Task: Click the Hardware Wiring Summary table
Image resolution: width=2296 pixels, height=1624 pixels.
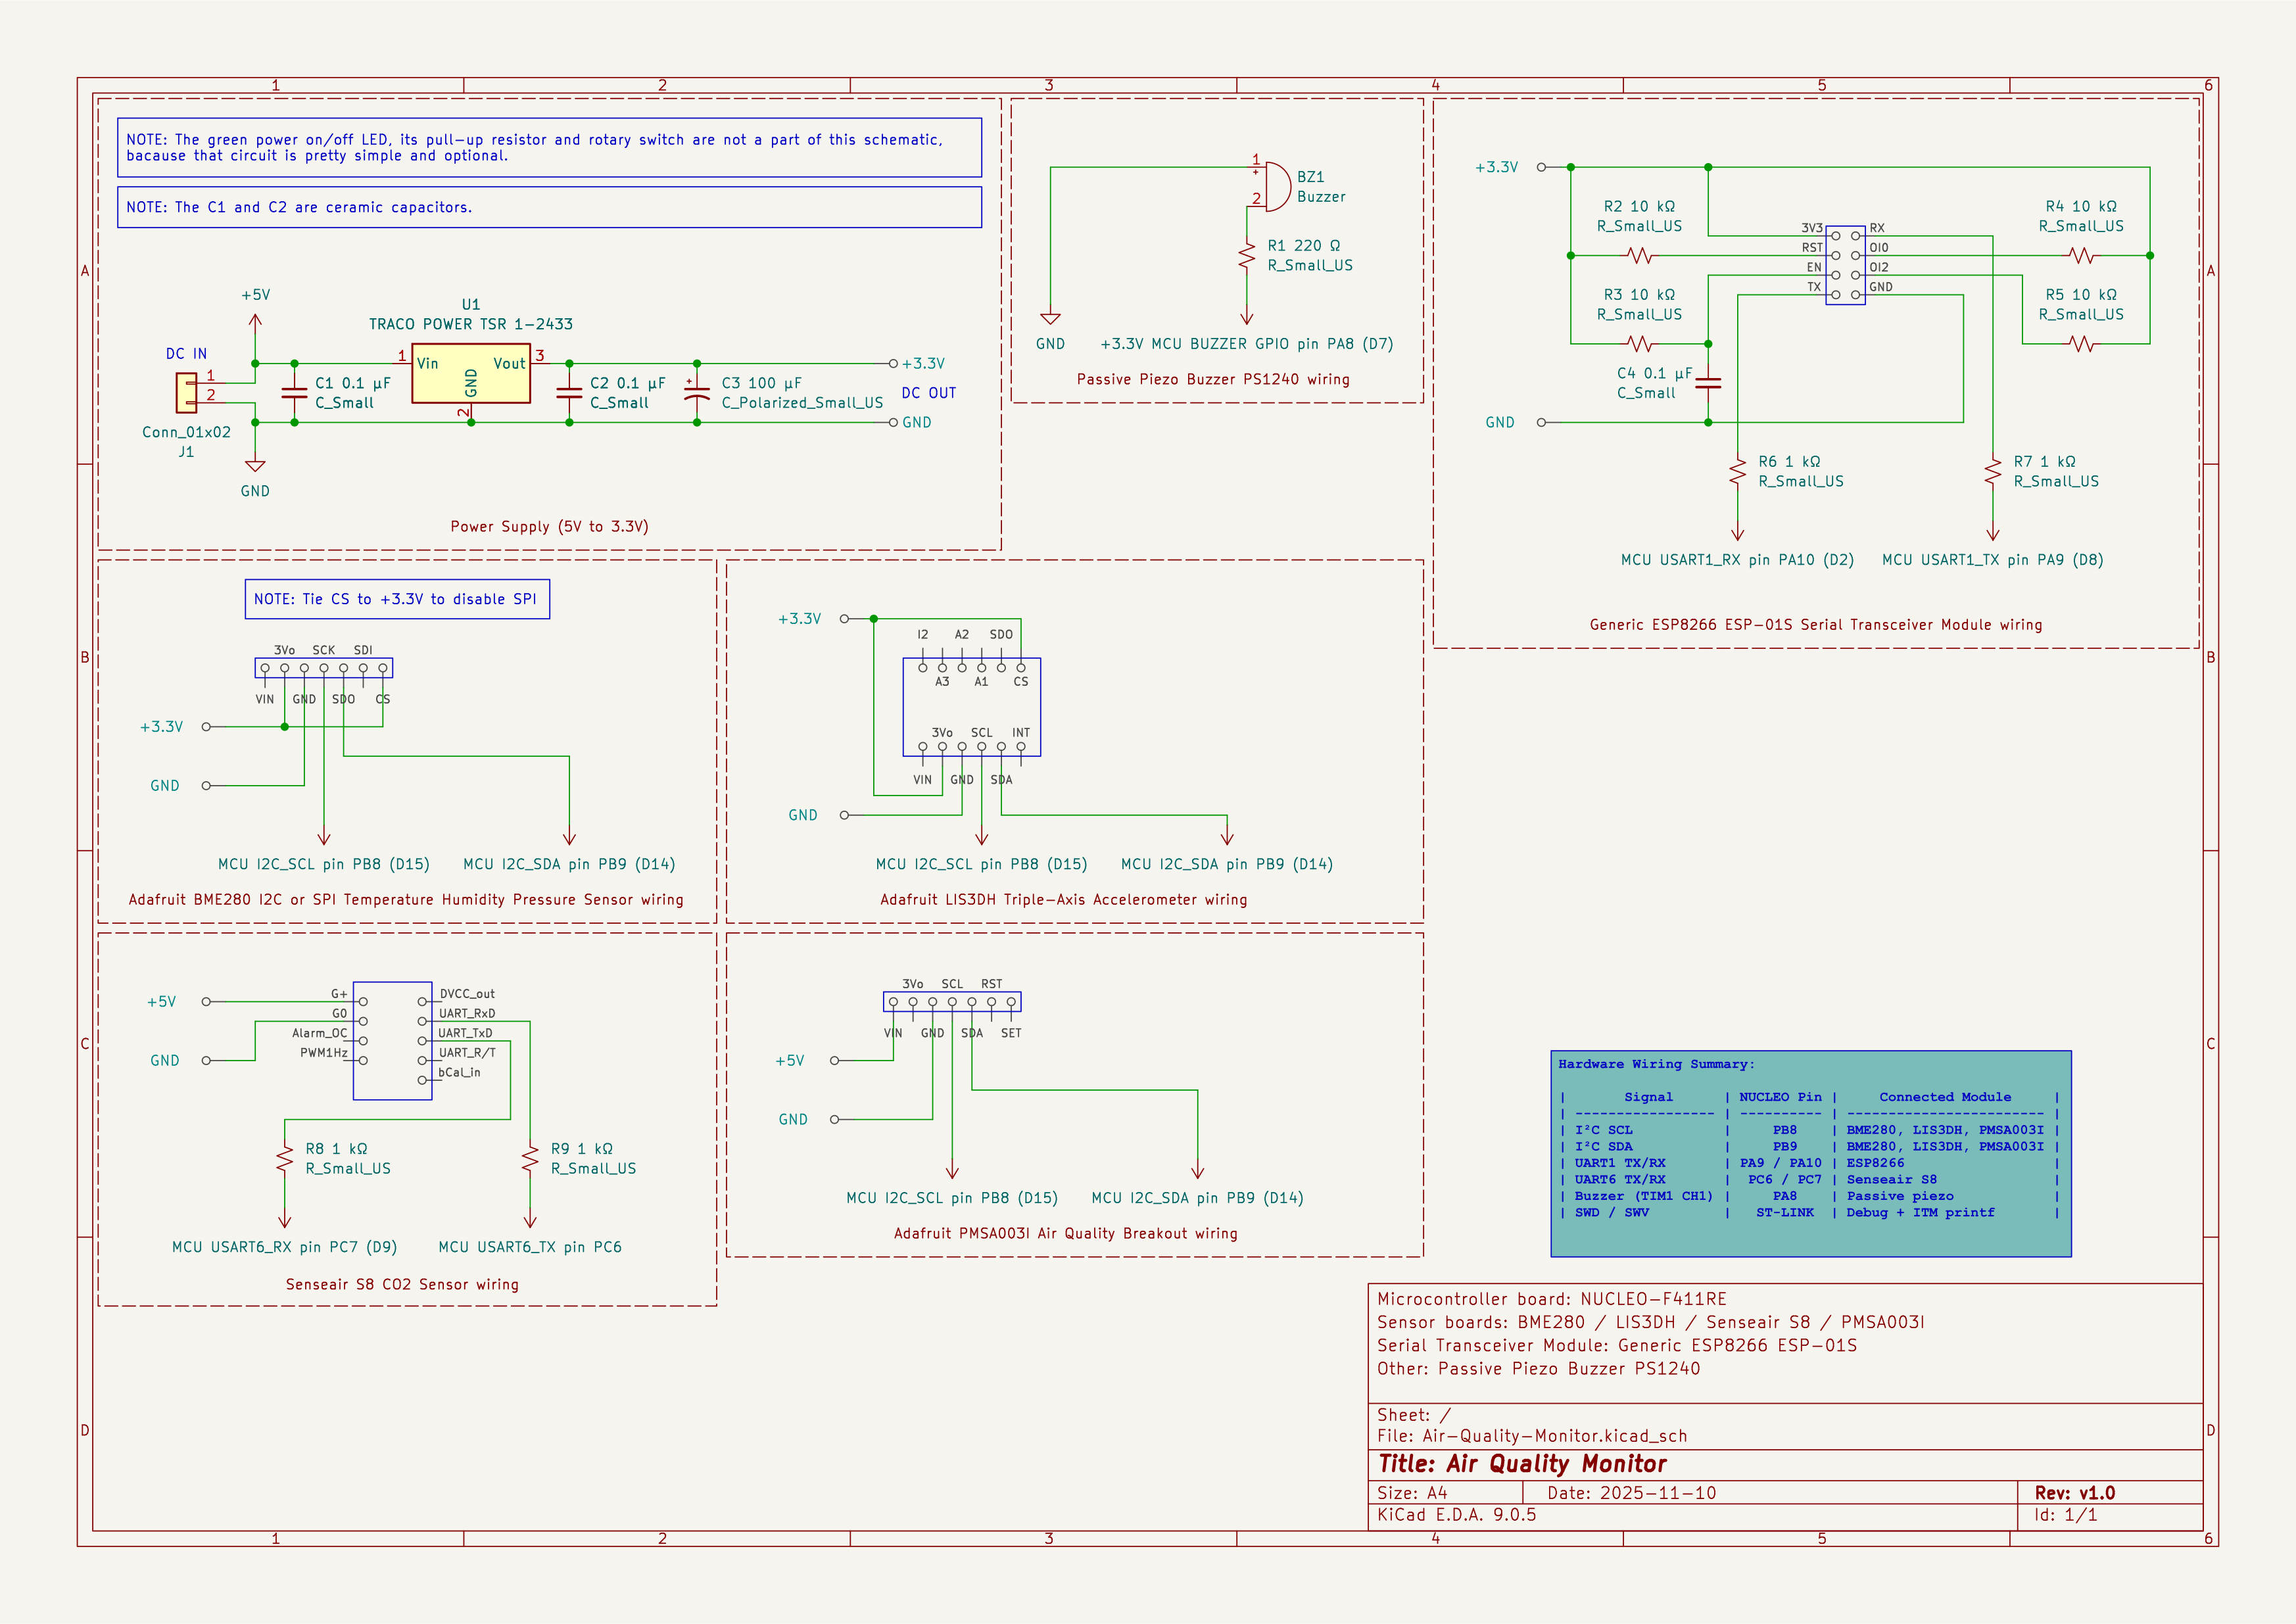Action: coord(1811,1153)
